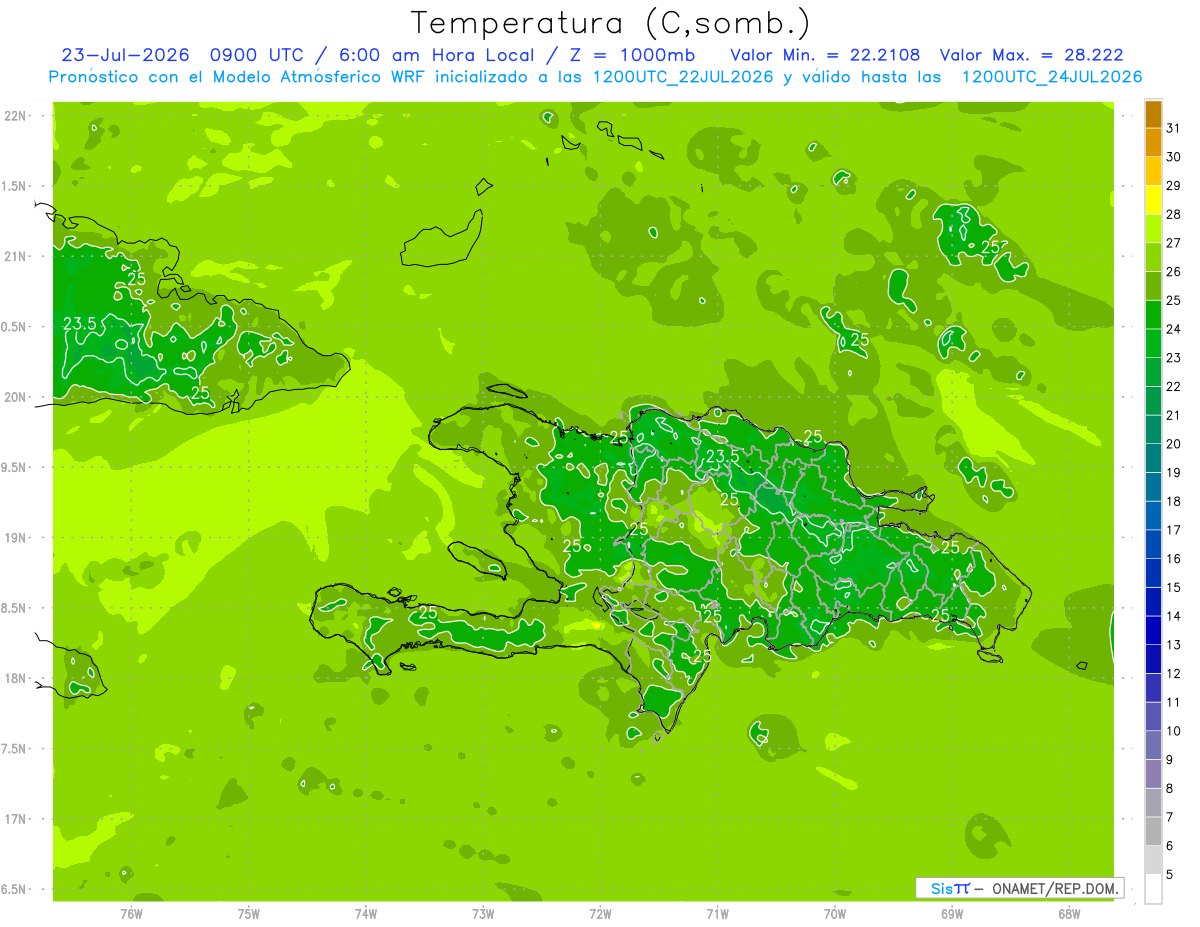Click the '20N' latitude label
1200x927 pixels.
coord(17,397)
